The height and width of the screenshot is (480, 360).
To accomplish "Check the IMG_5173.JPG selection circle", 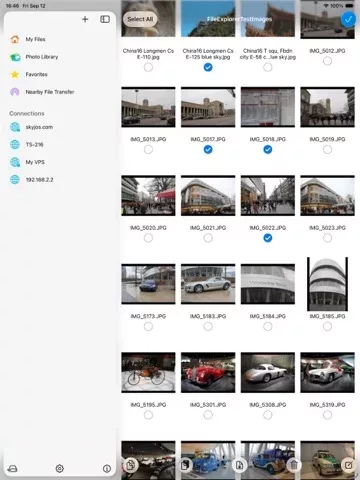I will point(148,327).
